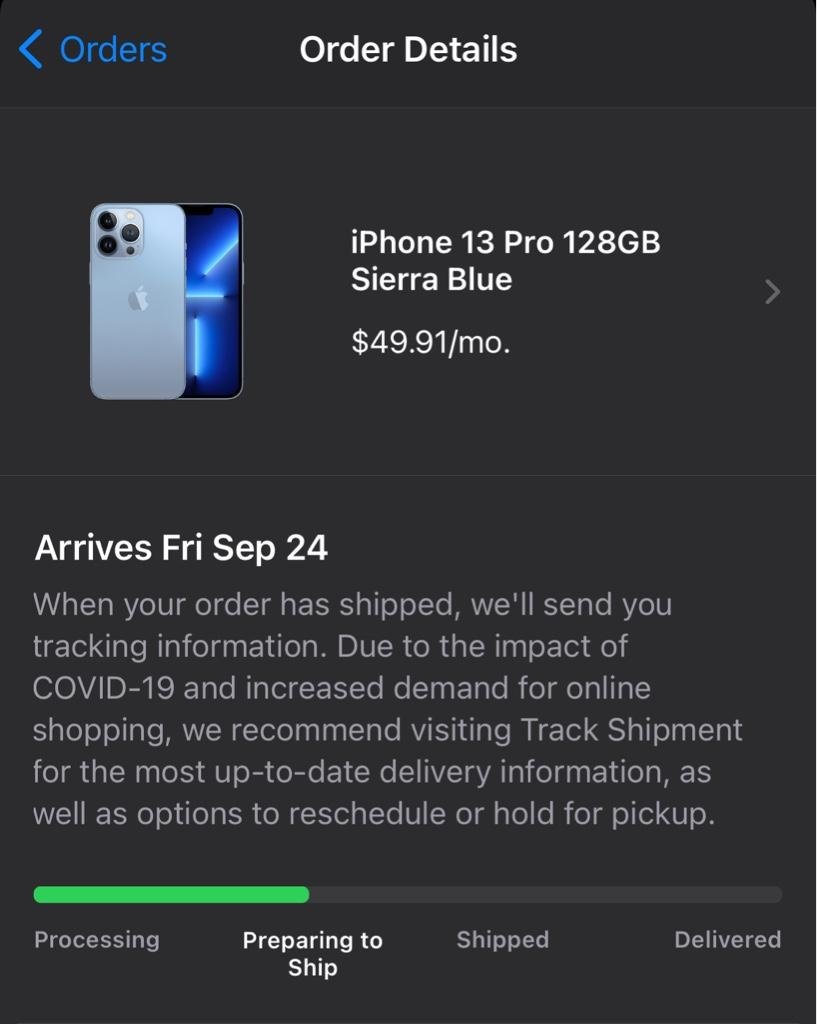Select the Delivered status label
This screenshot has height=1024, width=817.
(x=728, y=940)
